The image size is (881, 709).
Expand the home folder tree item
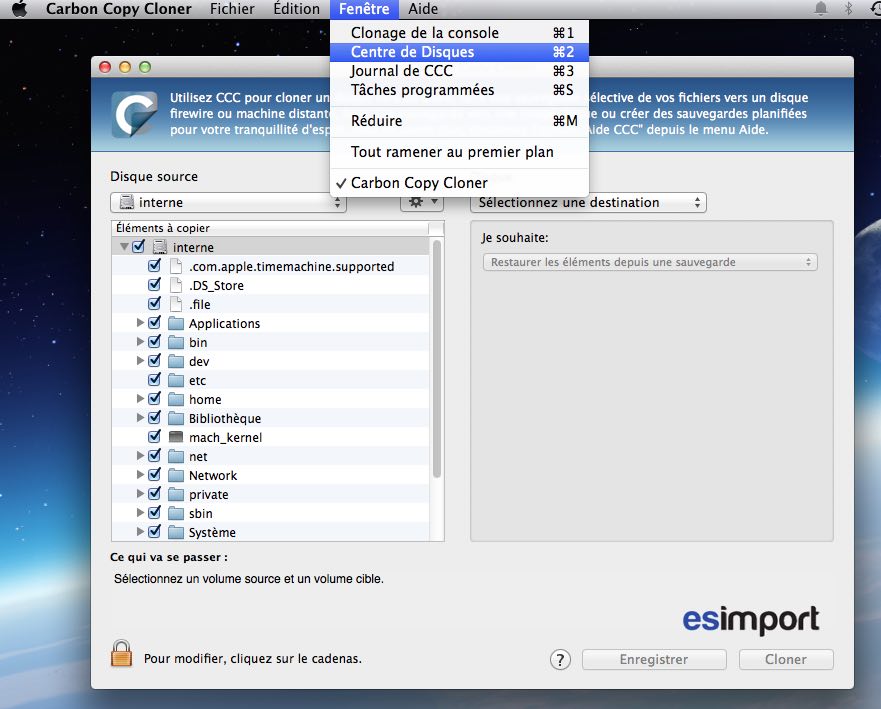tap(141, 399)
